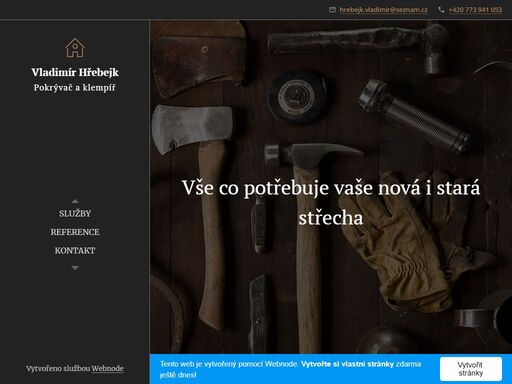512x384 pixels.
Task: Click the envelope email icon
Action: (332, 10)
